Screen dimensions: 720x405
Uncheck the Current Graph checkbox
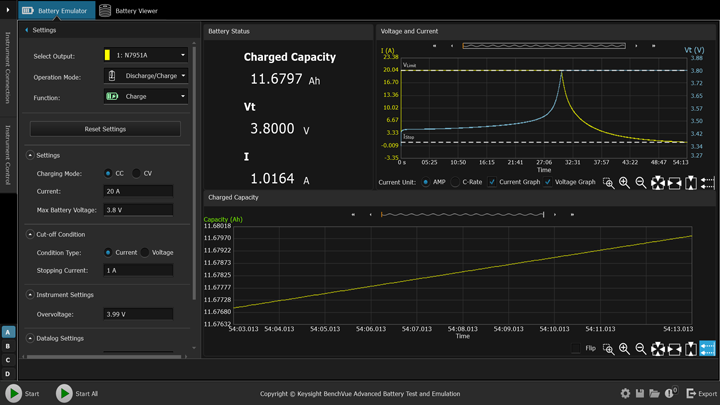point(492,182)
